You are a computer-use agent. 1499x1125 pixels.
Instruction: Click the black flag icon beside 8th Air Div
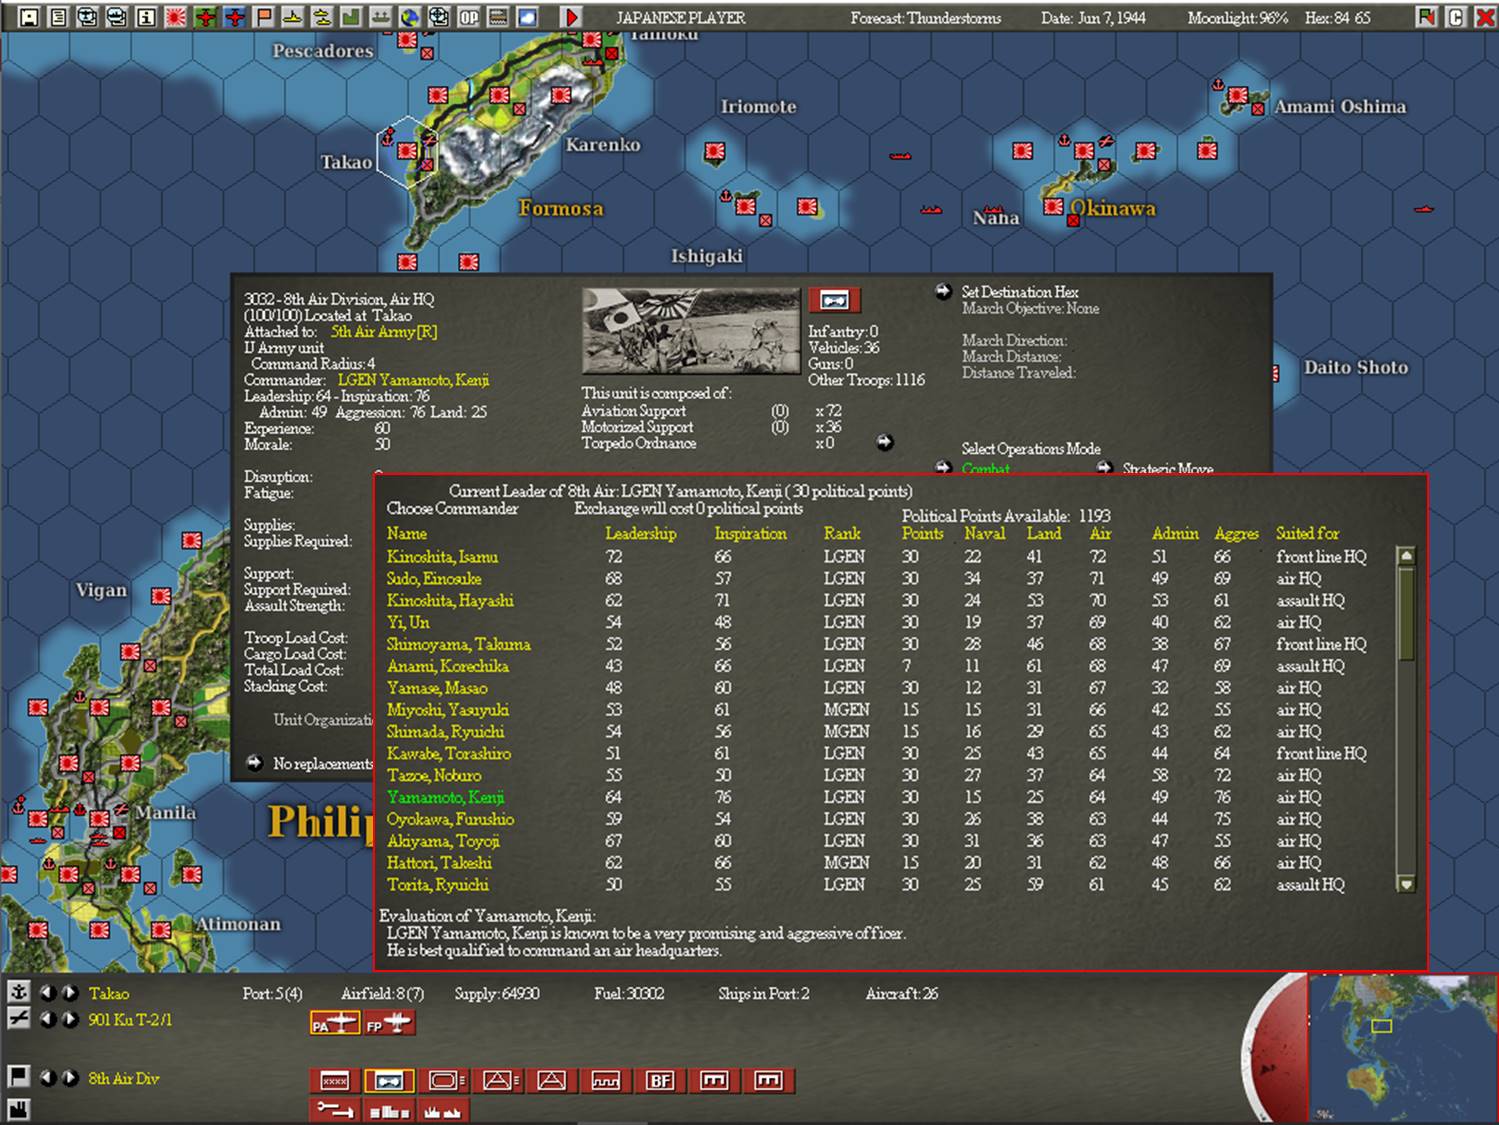pyautogui.click(x=18, y=1077)
